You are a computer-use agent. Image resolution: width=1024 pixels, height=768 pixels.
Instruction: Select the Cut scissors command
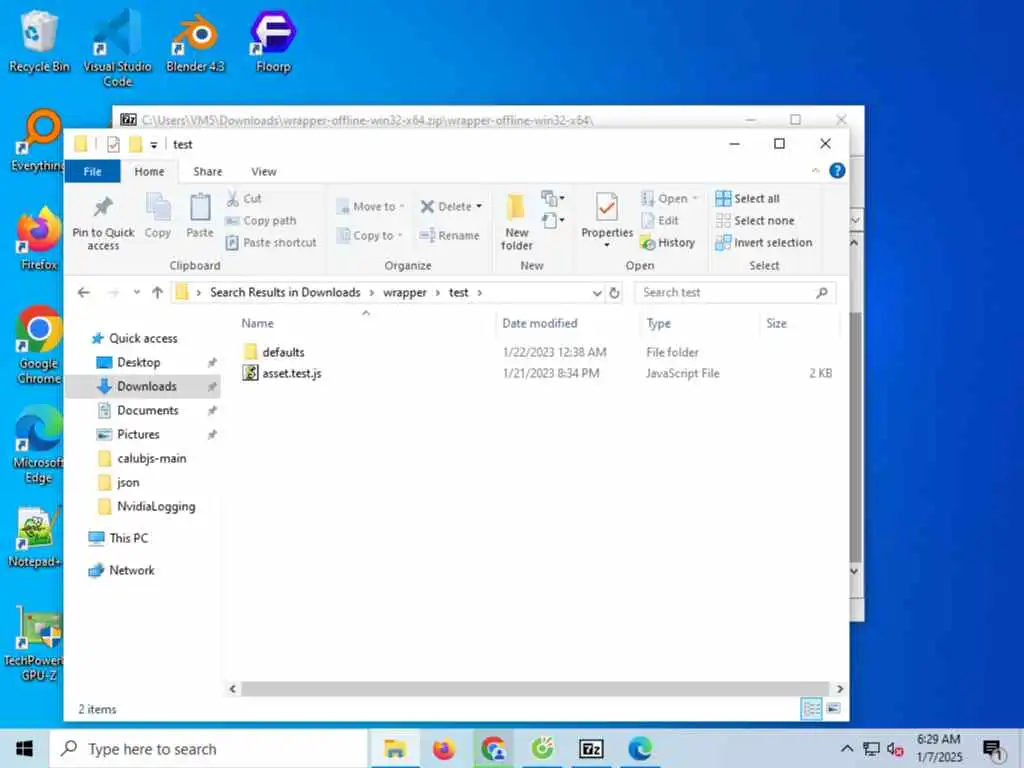pos(244,199)
